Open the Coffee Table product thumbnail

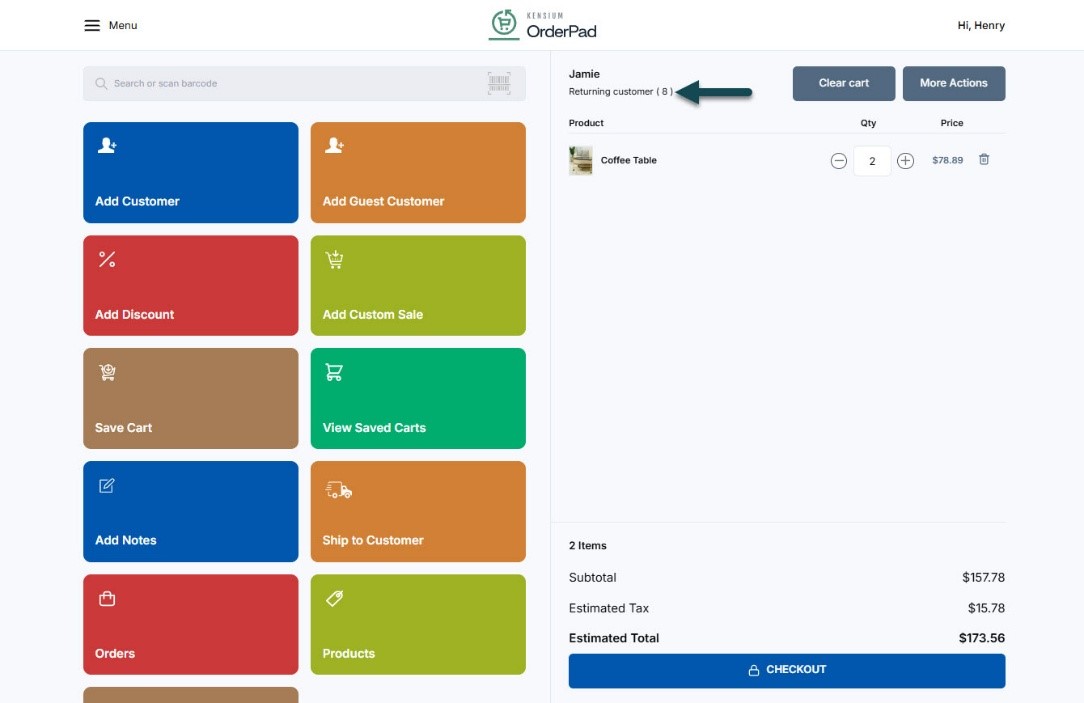point(581,160)
